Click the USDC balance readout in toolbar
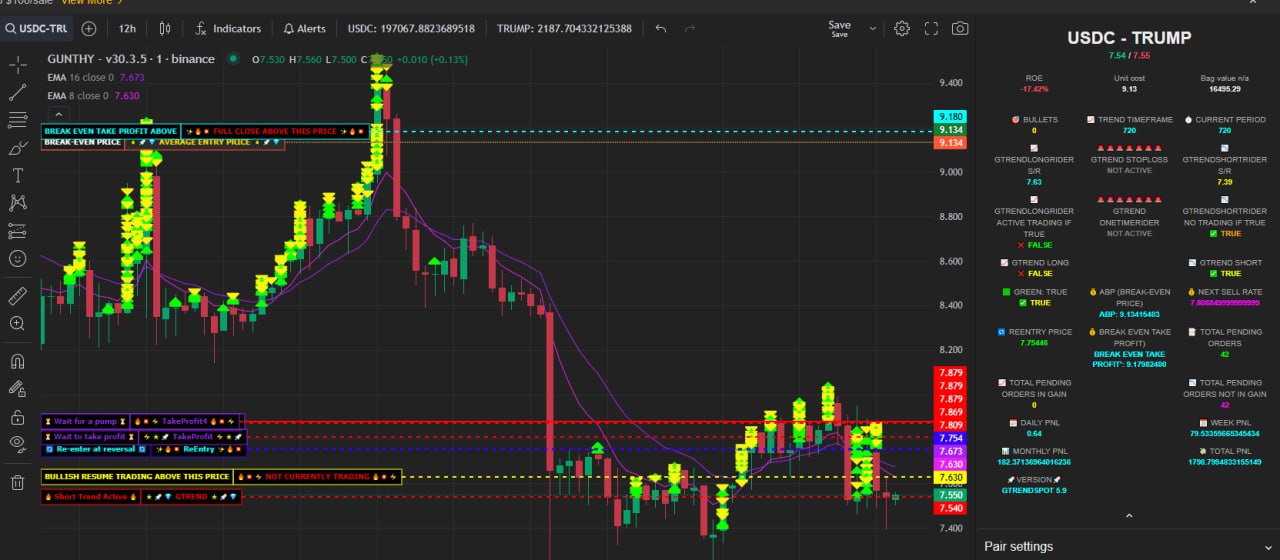Viewport: 1280px width, 560px height. pyautogui.click(x=411, y=29)
